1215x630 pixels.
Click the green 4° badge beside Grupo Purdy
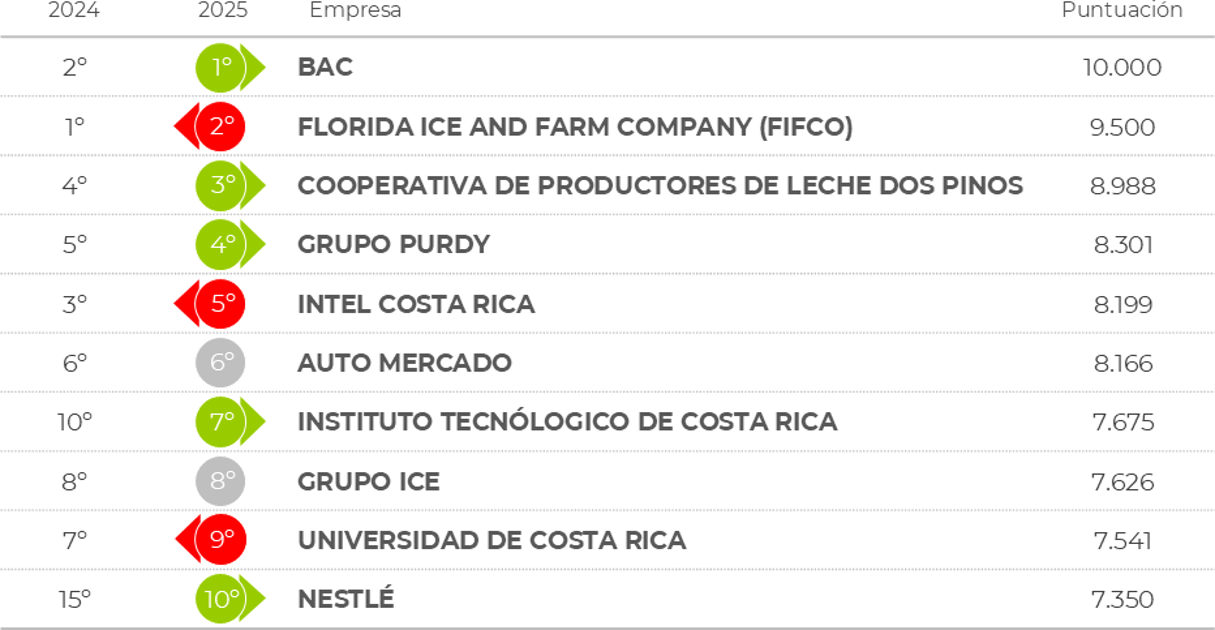pyautogui.click(x=221, y=245)
